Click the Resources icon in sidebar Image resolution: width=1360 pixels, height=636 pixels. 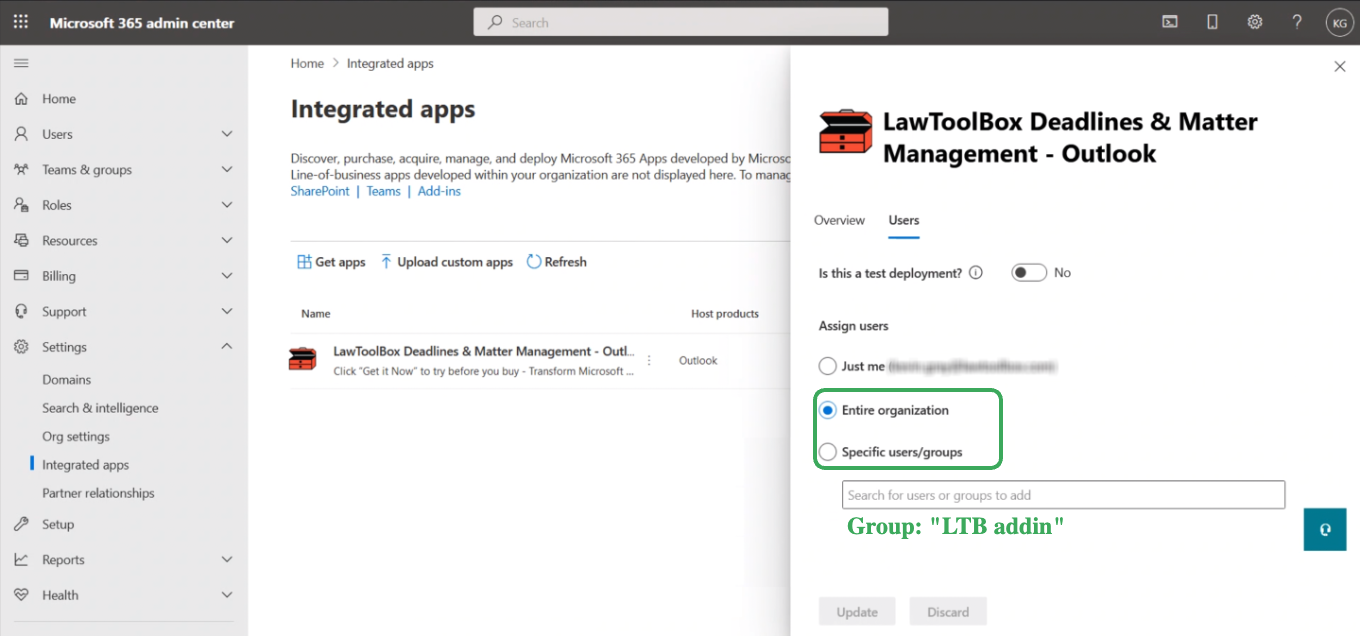(x=21, y=241)
